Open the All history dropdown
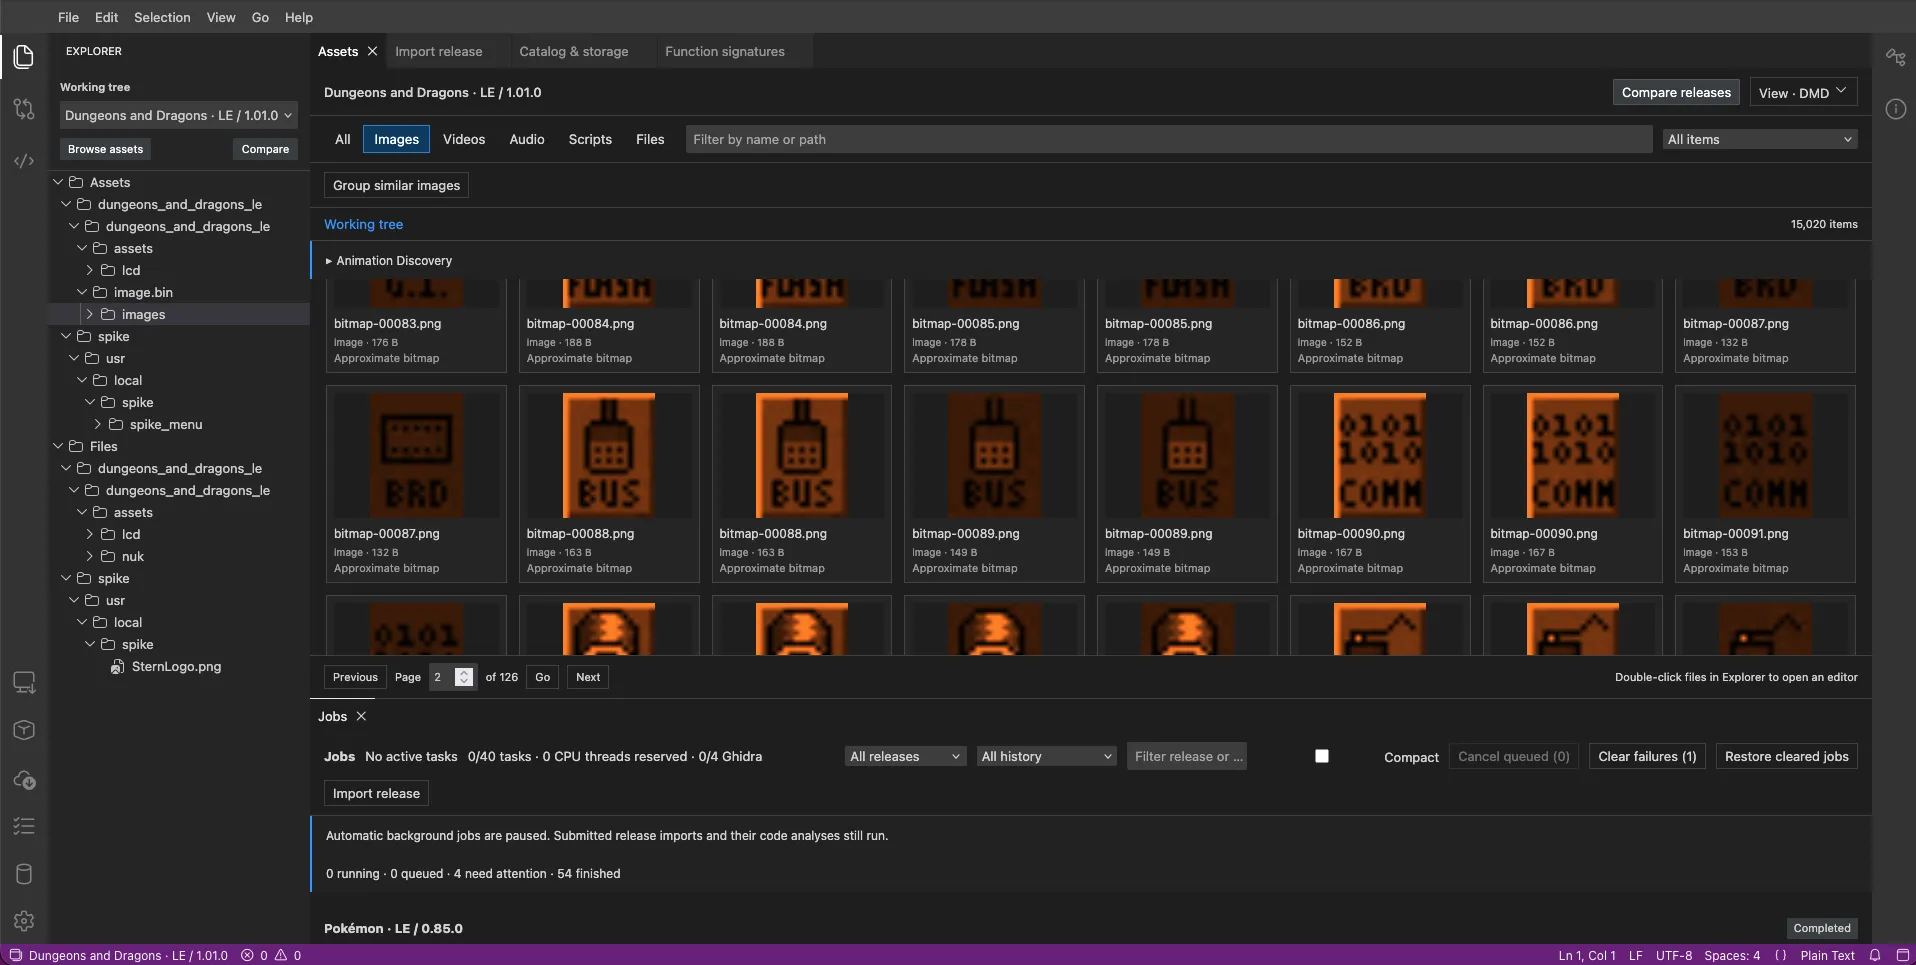Screen dimensions: 1916x965 [x=1046, y=756]
